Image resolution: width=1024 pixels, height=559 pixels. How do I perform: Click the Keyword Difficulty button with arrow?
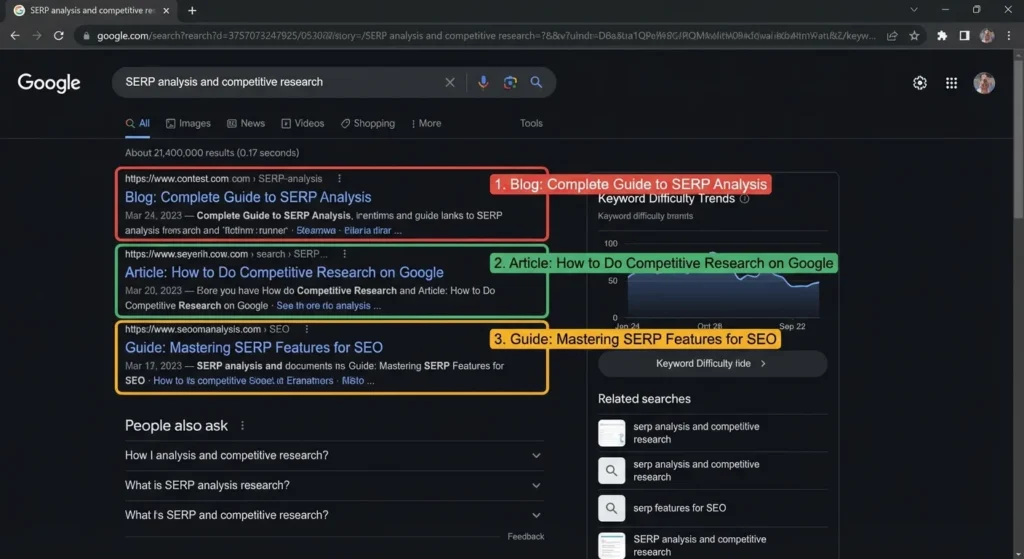[712, 364]
